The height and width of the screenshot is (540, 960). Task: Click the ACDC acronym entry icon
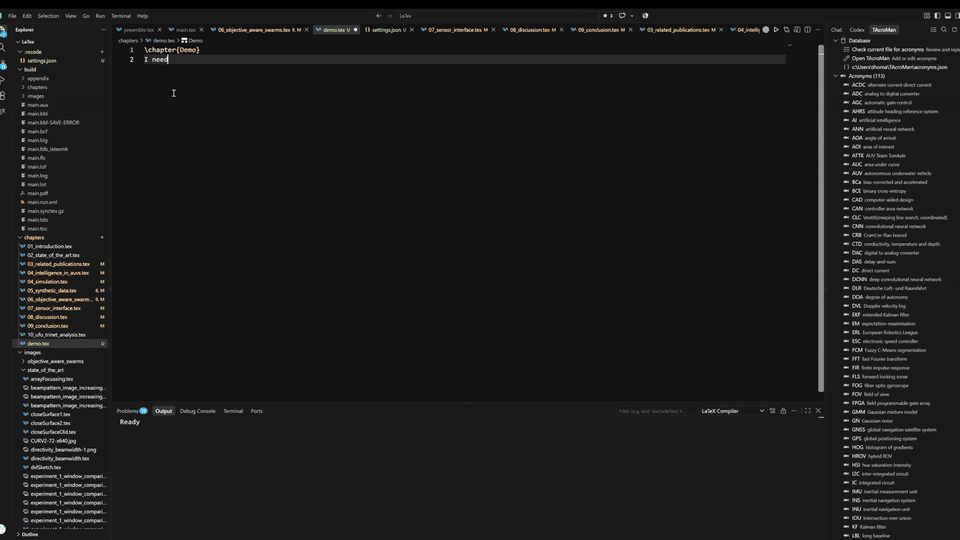click(x=846, y=85)
